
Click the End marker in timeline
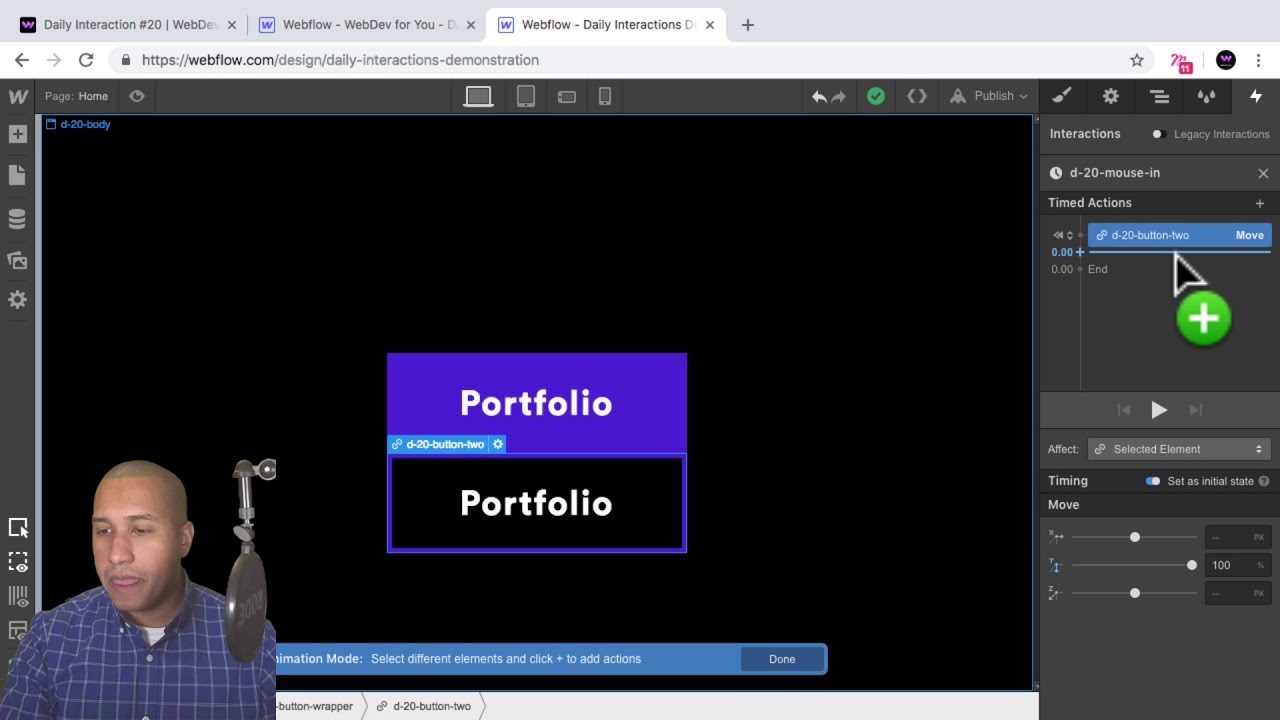click(x=1098, y=269)
